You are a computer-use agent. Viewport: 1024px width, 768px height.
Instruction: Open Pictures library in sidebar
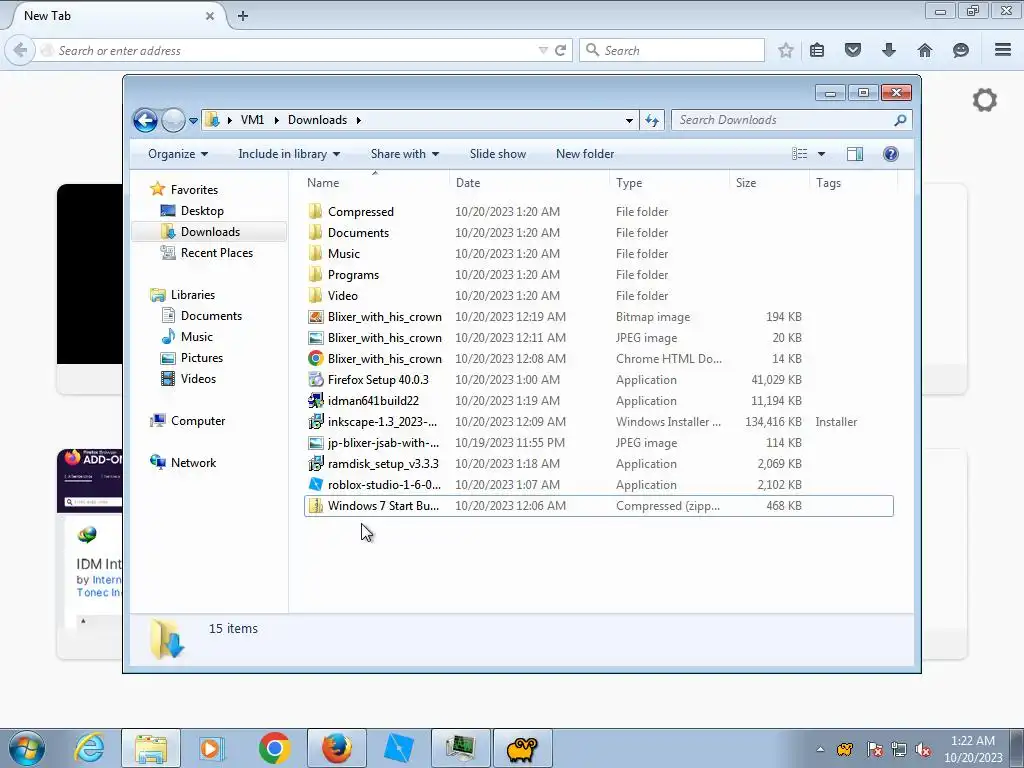(202, 358)
